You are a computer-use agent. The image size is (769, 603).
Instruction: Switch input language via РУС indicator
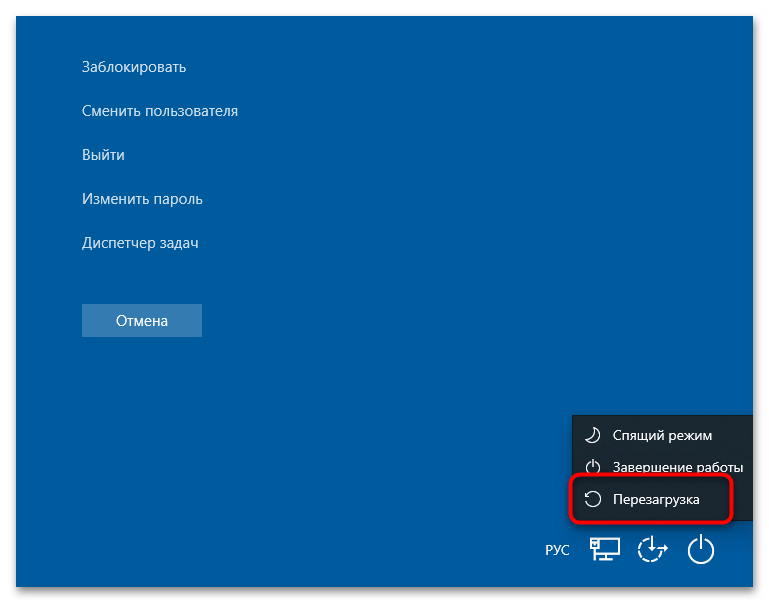(557, 550)
